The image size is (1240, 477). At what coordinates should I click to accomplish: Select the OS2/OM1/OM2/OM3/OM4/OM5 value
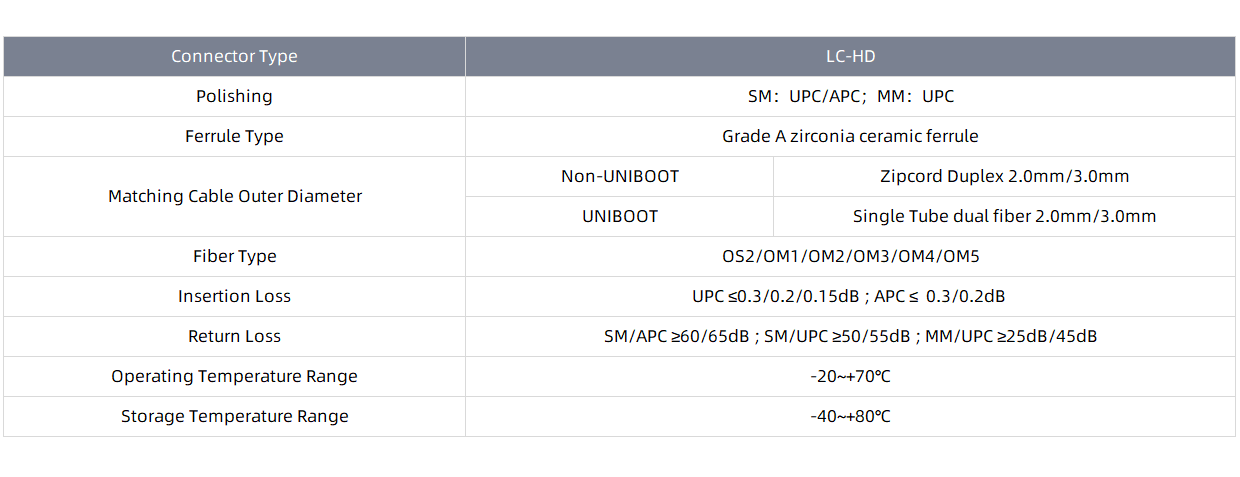(x=850, y=256)
